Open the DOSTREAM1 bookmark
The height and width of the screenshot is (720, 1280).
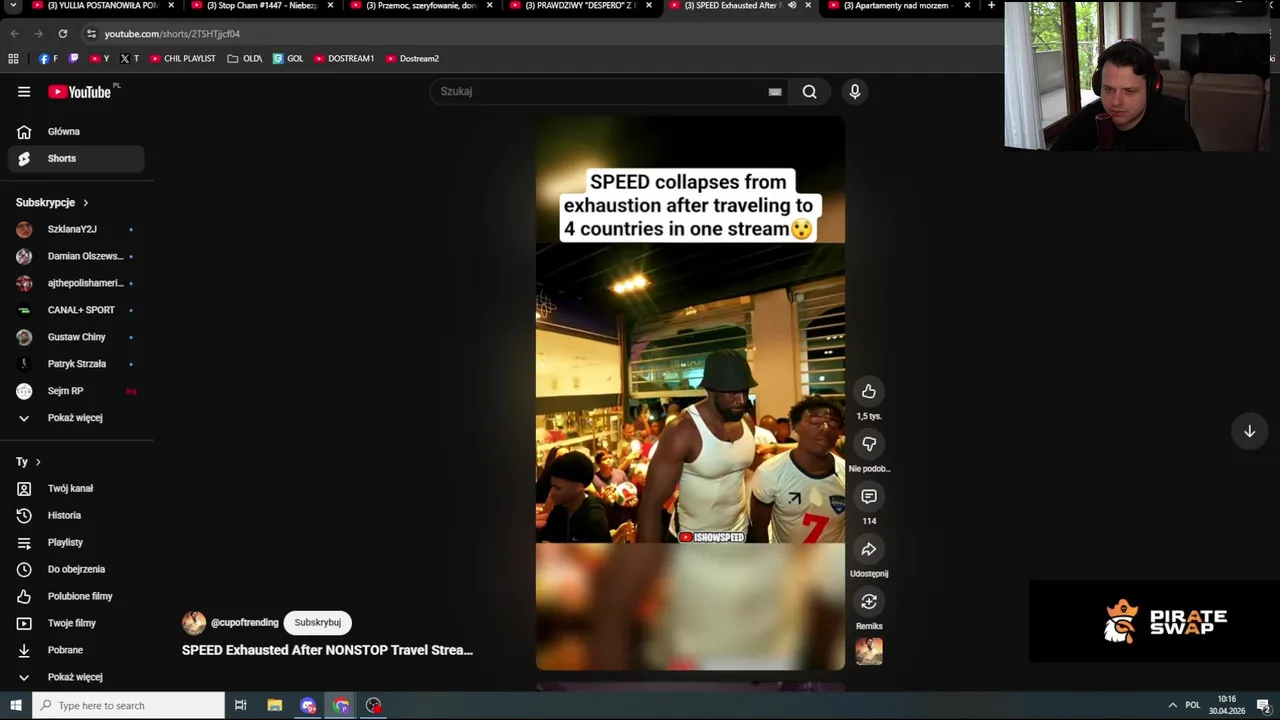point(344,58)
